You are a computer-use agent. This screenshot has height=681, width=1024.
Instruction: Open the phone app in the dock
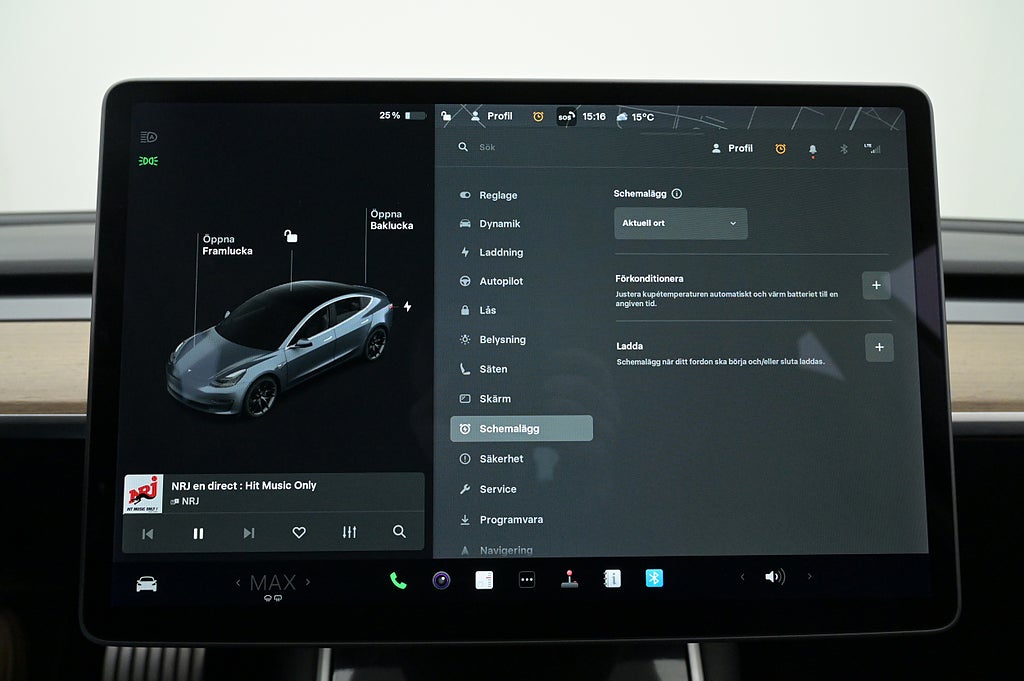[x=398, y=580]
